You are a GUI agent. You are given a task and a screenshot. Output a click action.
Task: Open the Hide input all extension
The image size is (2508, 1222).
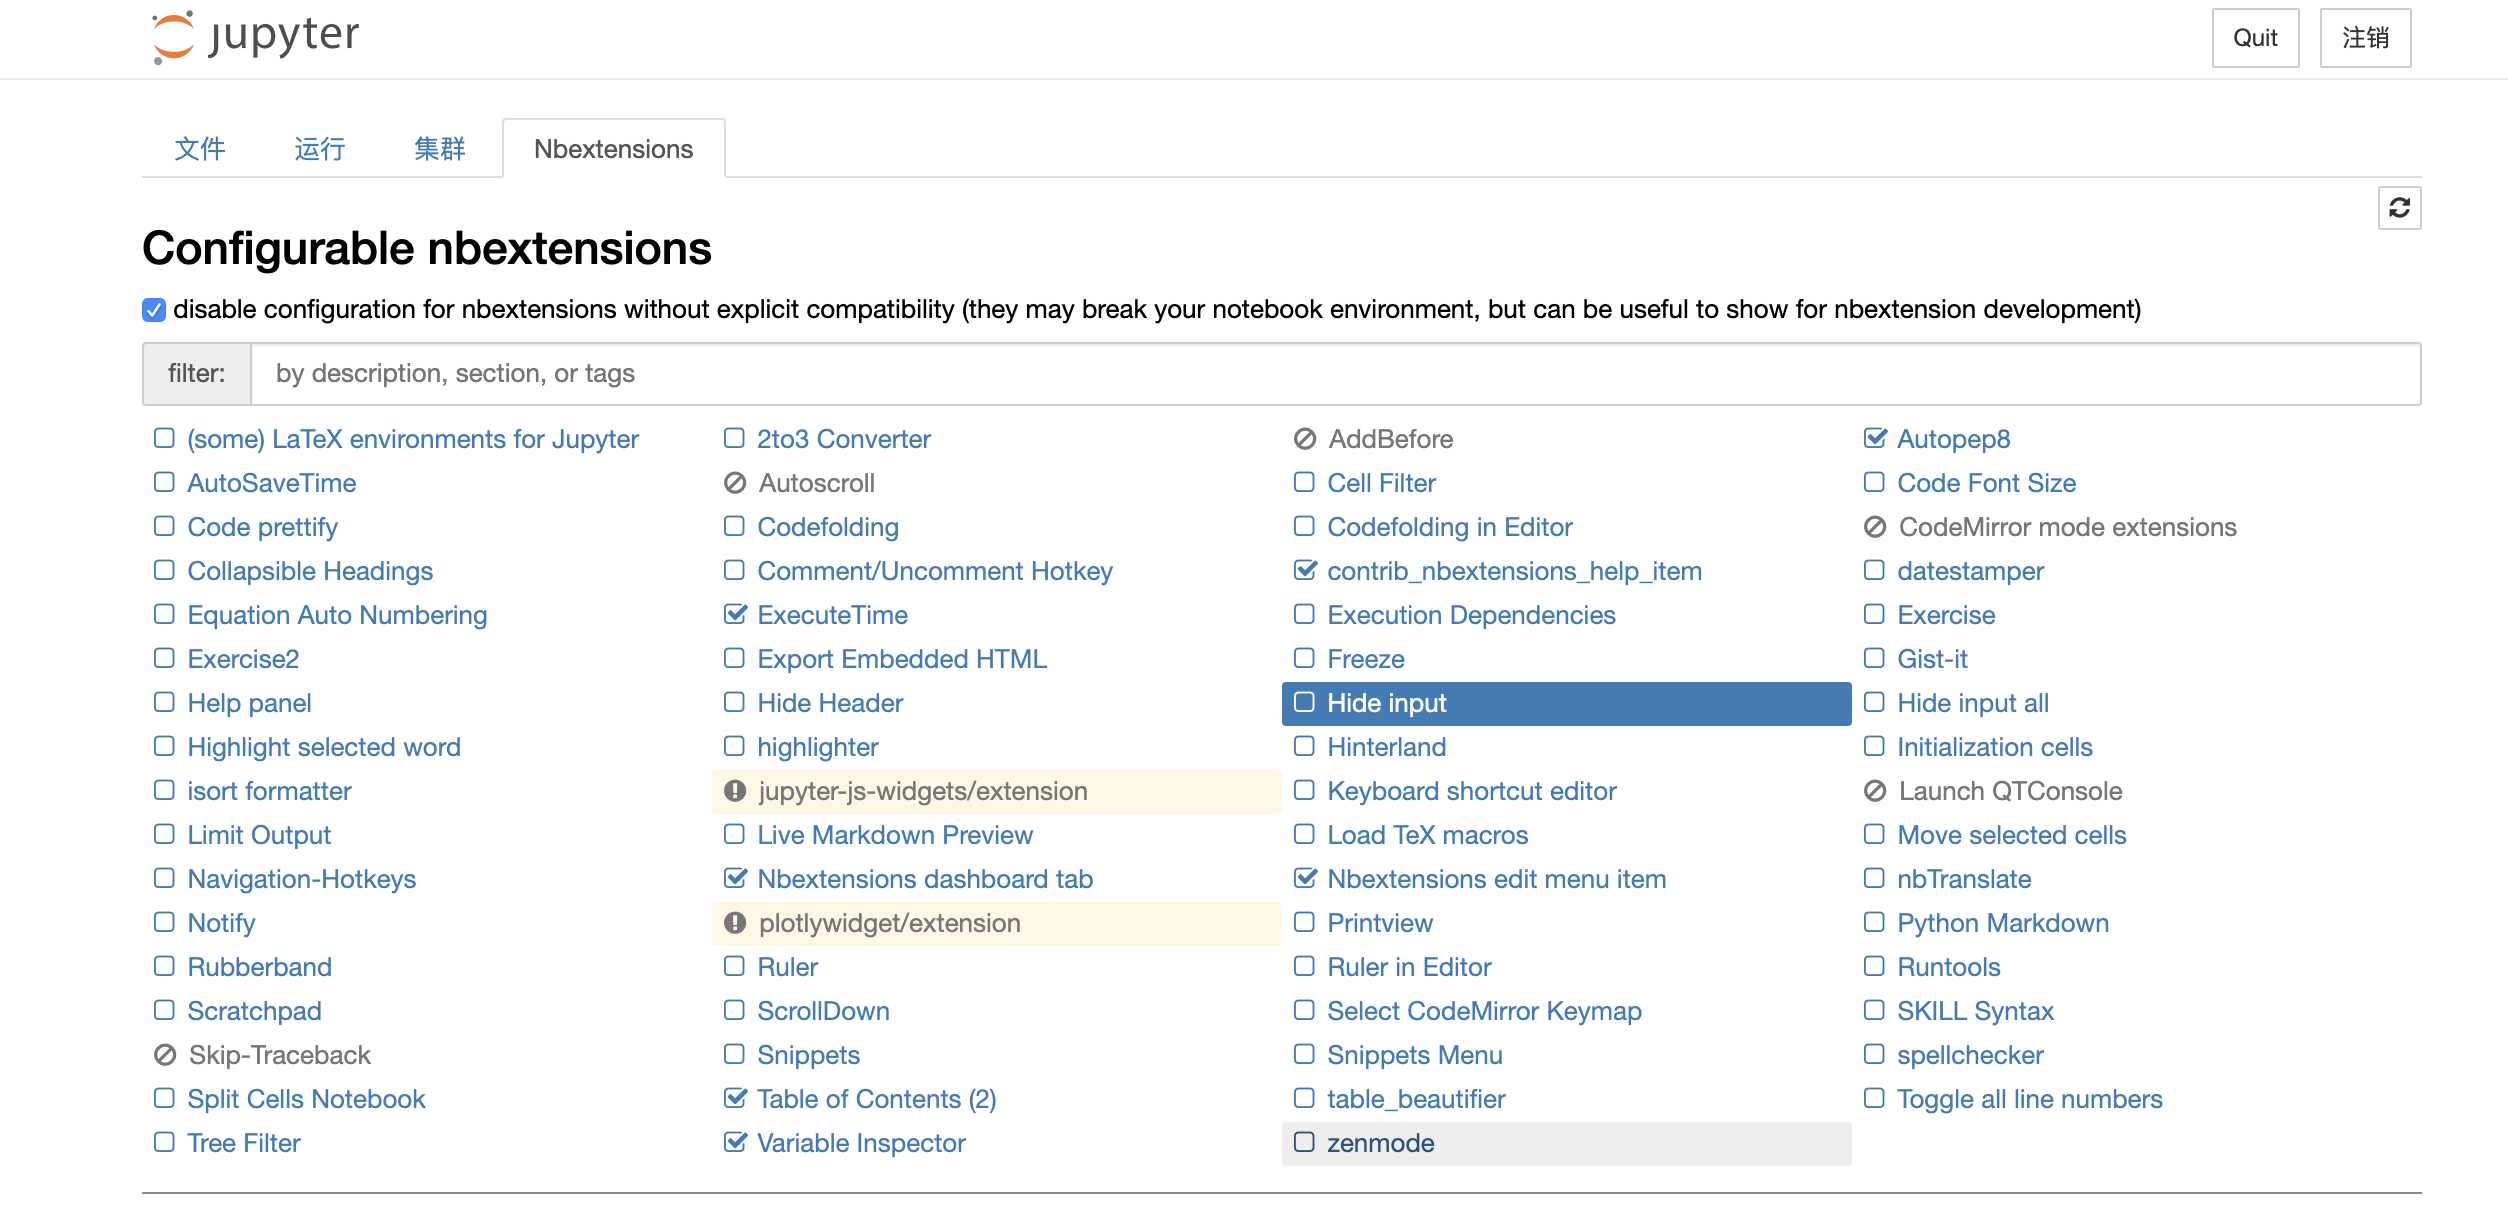tap(1972, 703)
